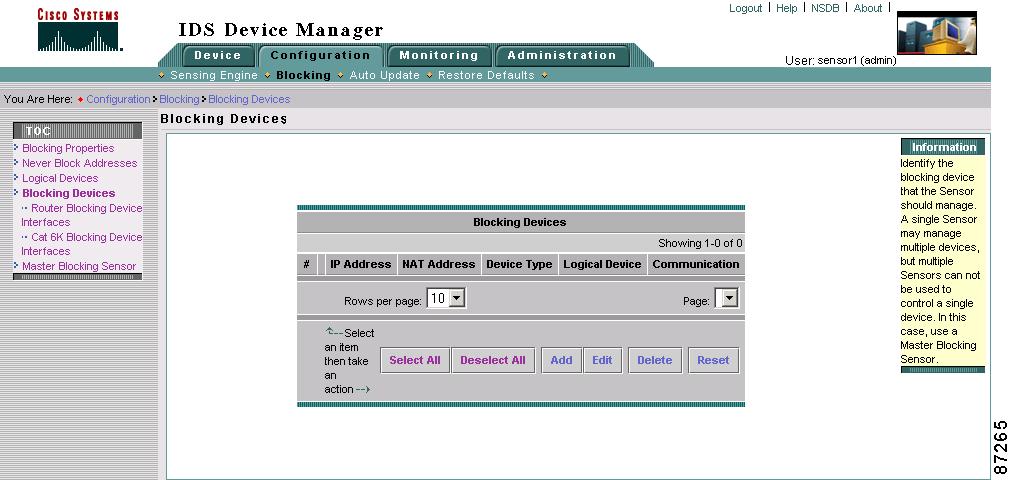The height and width of the screenshot is (480, 1013).
Task: Click the TOC panel header
Action: (x=78, y=130)
